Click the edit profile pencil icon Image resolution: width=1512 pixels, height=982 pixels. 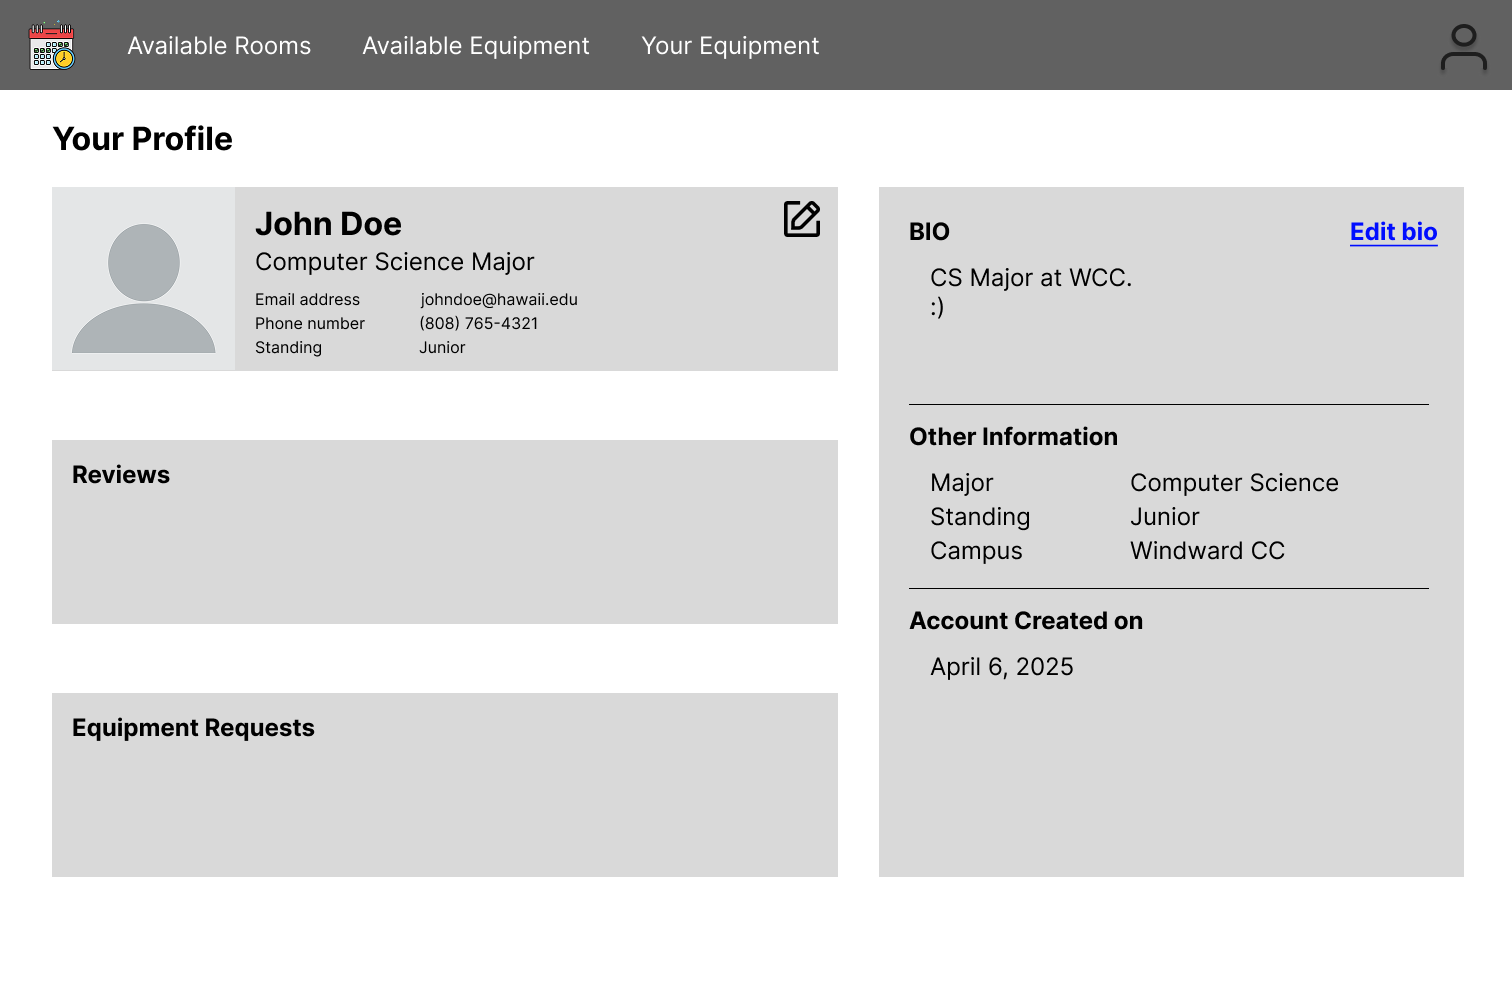click(x=801, y=219)
